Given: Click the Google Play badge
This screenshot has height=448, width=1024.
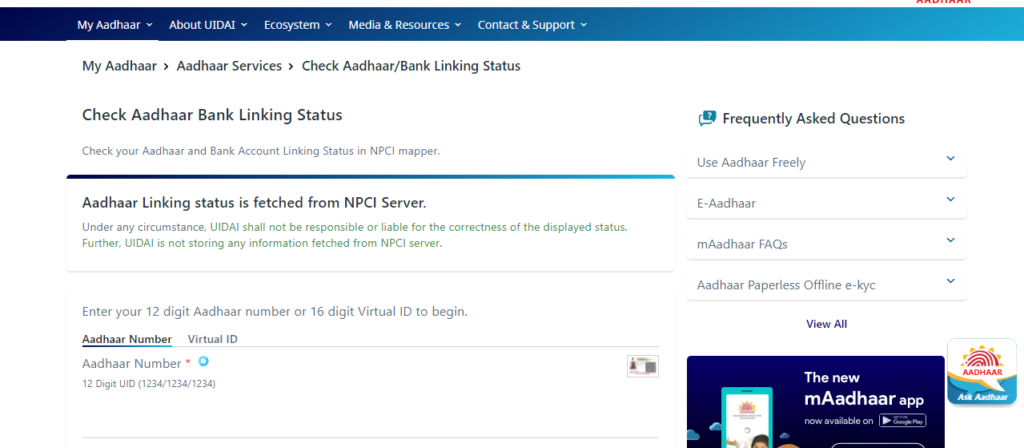Looking at the screenshot, I should (x=902, y=421).
